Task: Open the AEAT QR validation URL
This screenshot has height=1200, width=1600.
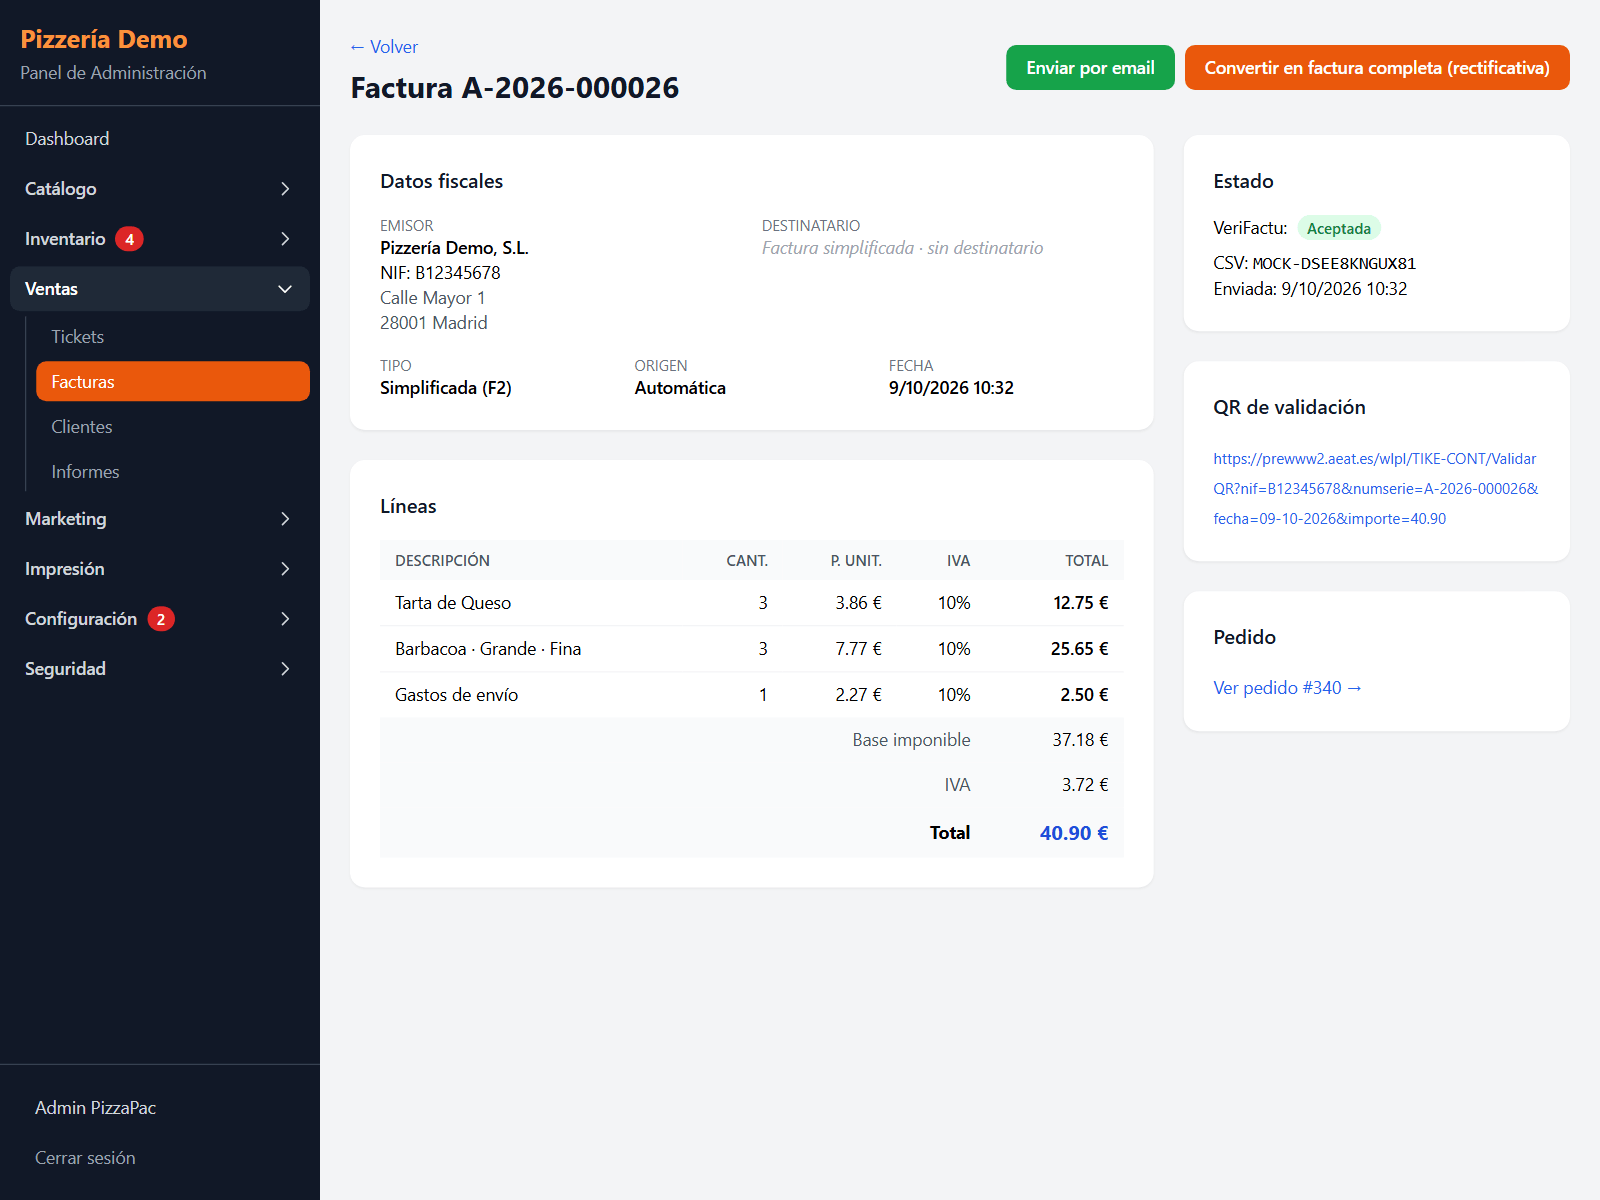Action: pos(1376,489)
